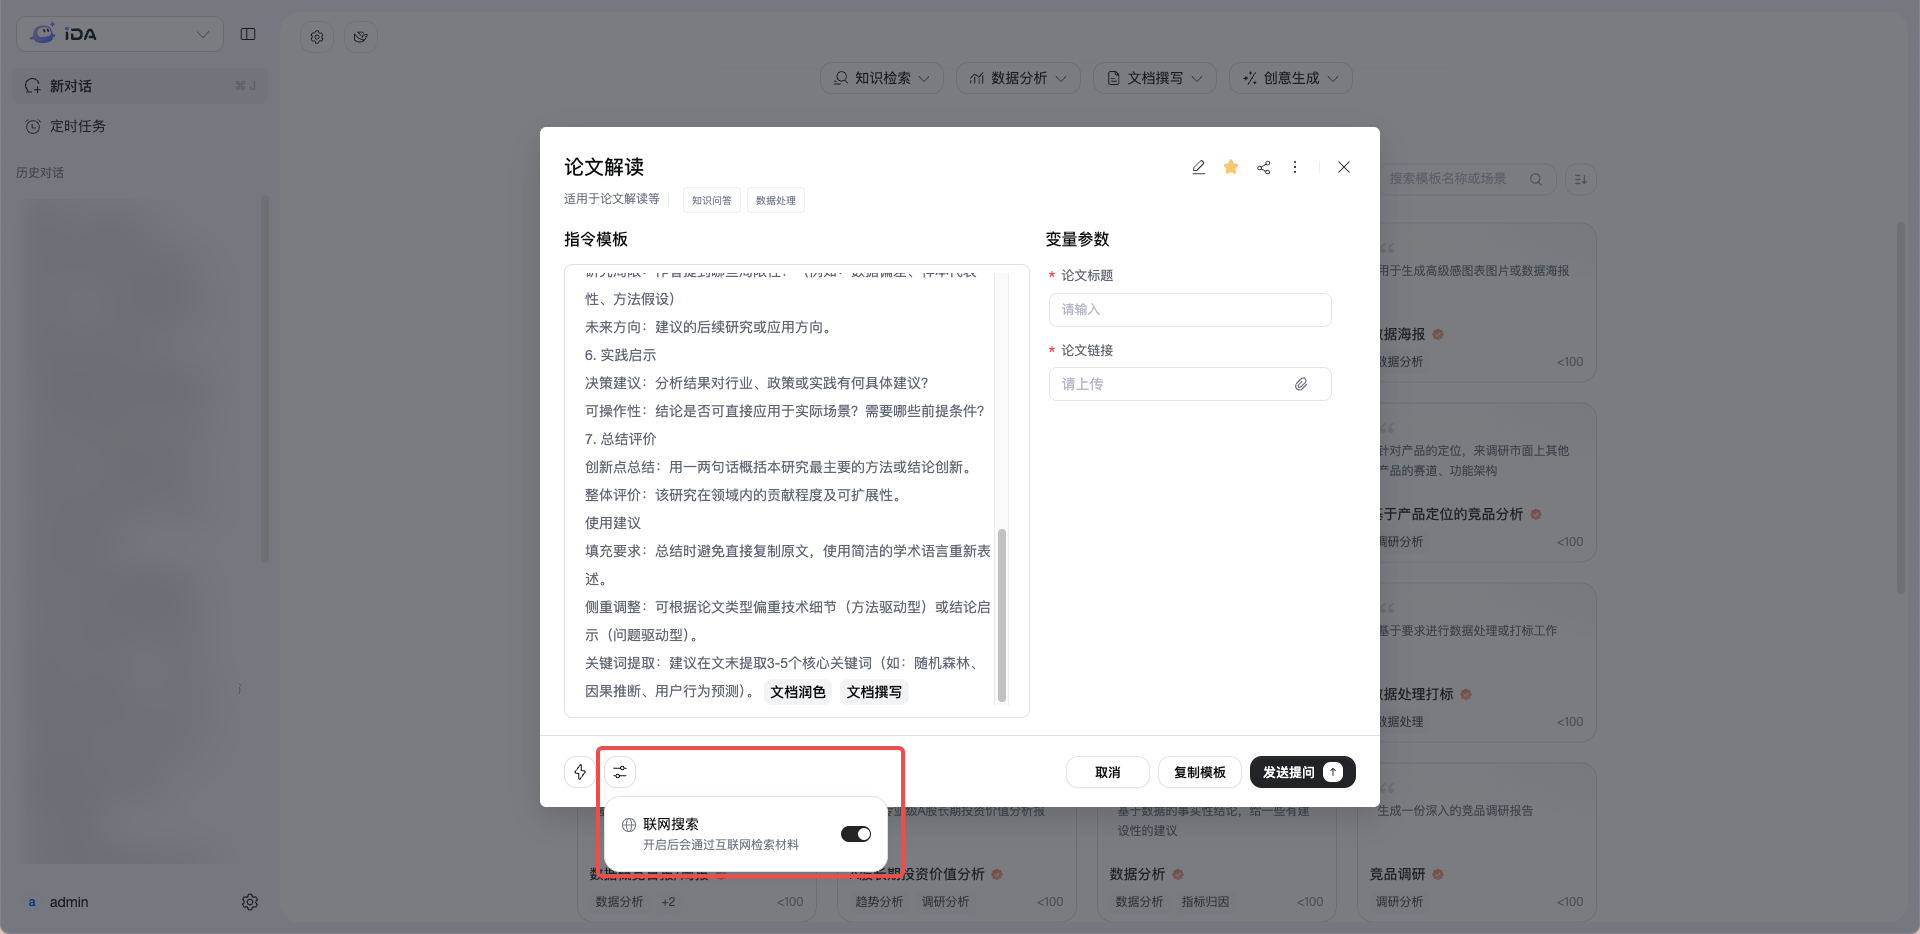Screen dimensions: 1920x934
Task: Toggle the sidebar collapse icon
Action: [248, 34]
